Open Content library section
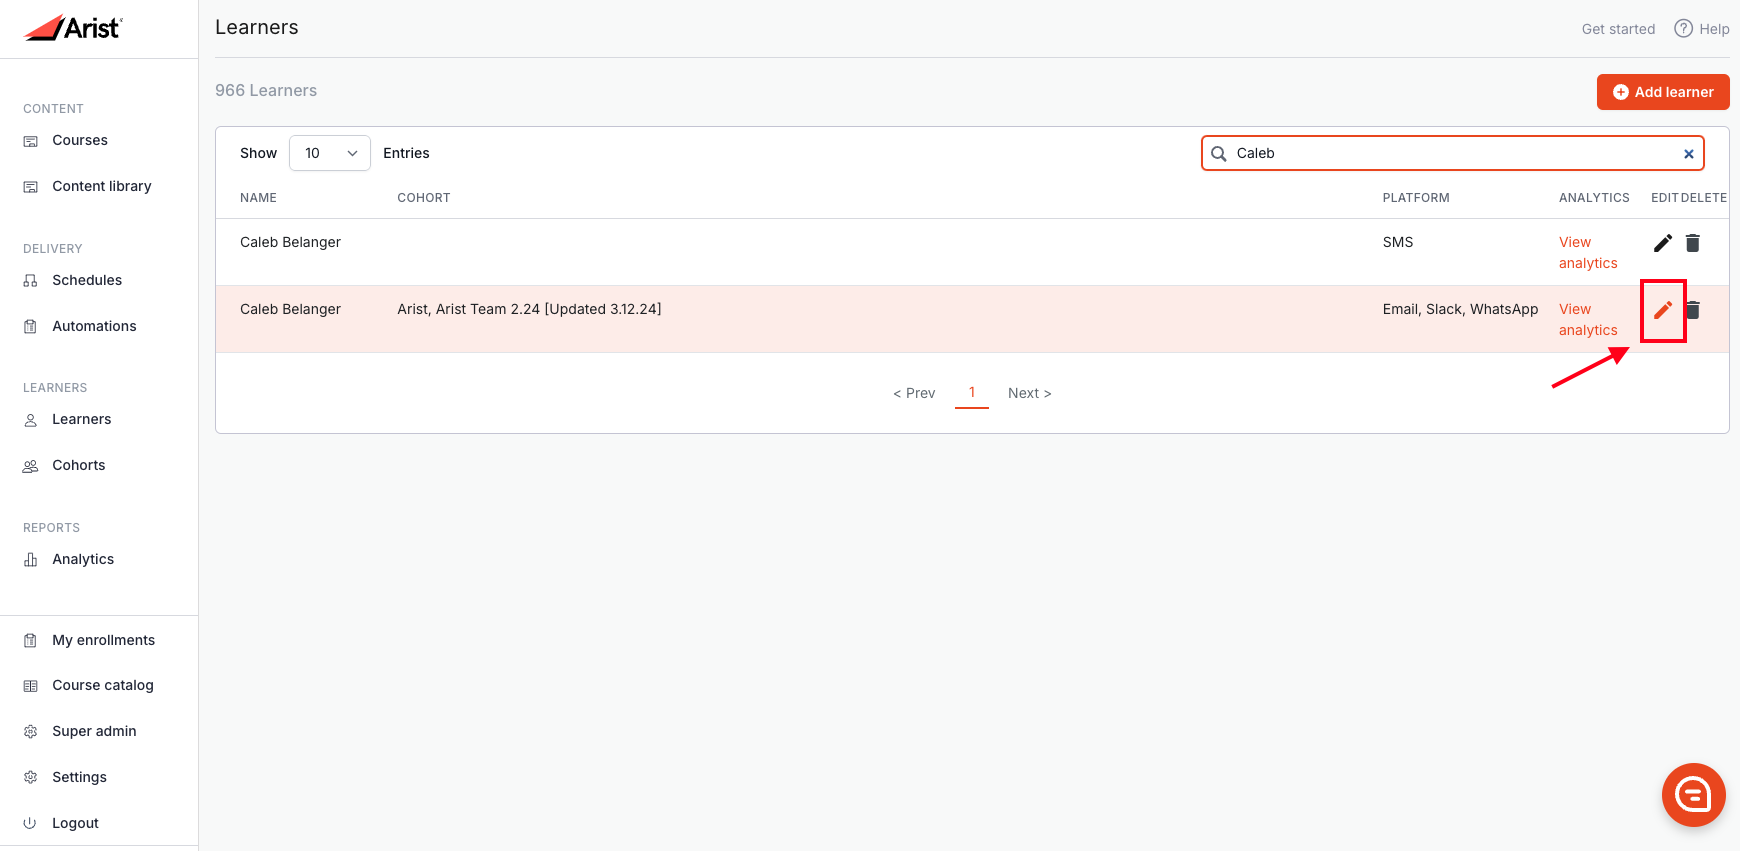The height and width of the screenshot is (851, 1740). tap(102, 186)
